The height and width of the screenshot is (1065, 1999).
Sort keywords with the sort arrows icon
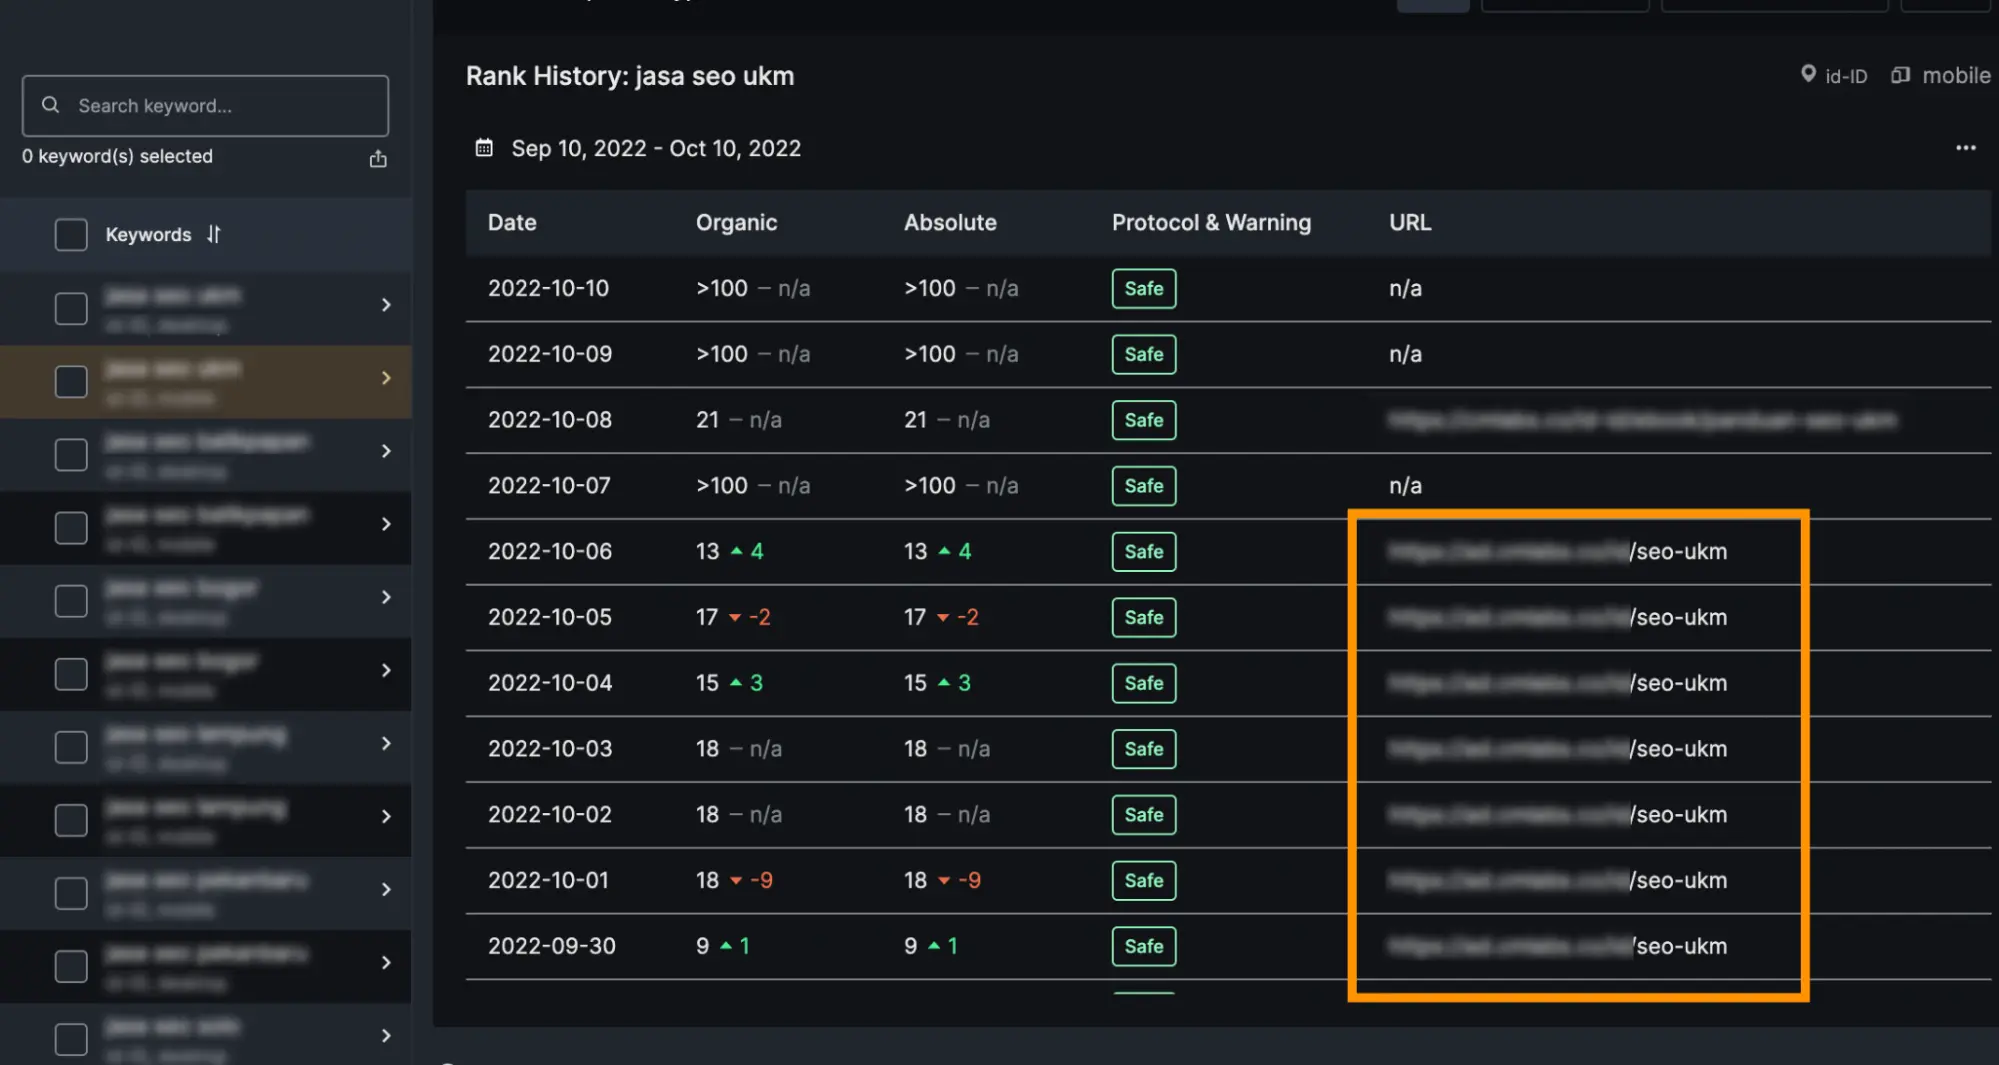(x=213, y=234)
